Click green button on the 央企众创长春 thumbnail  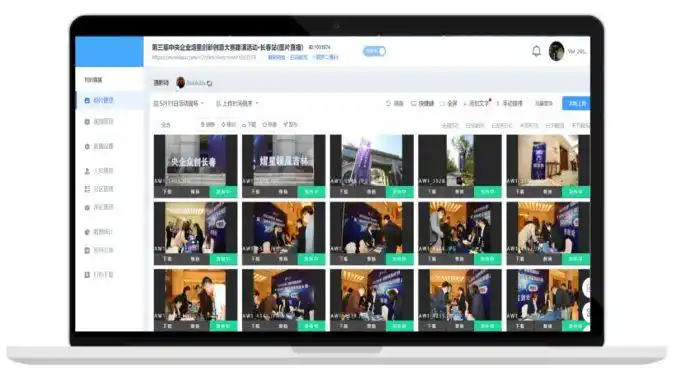point(223,192)
